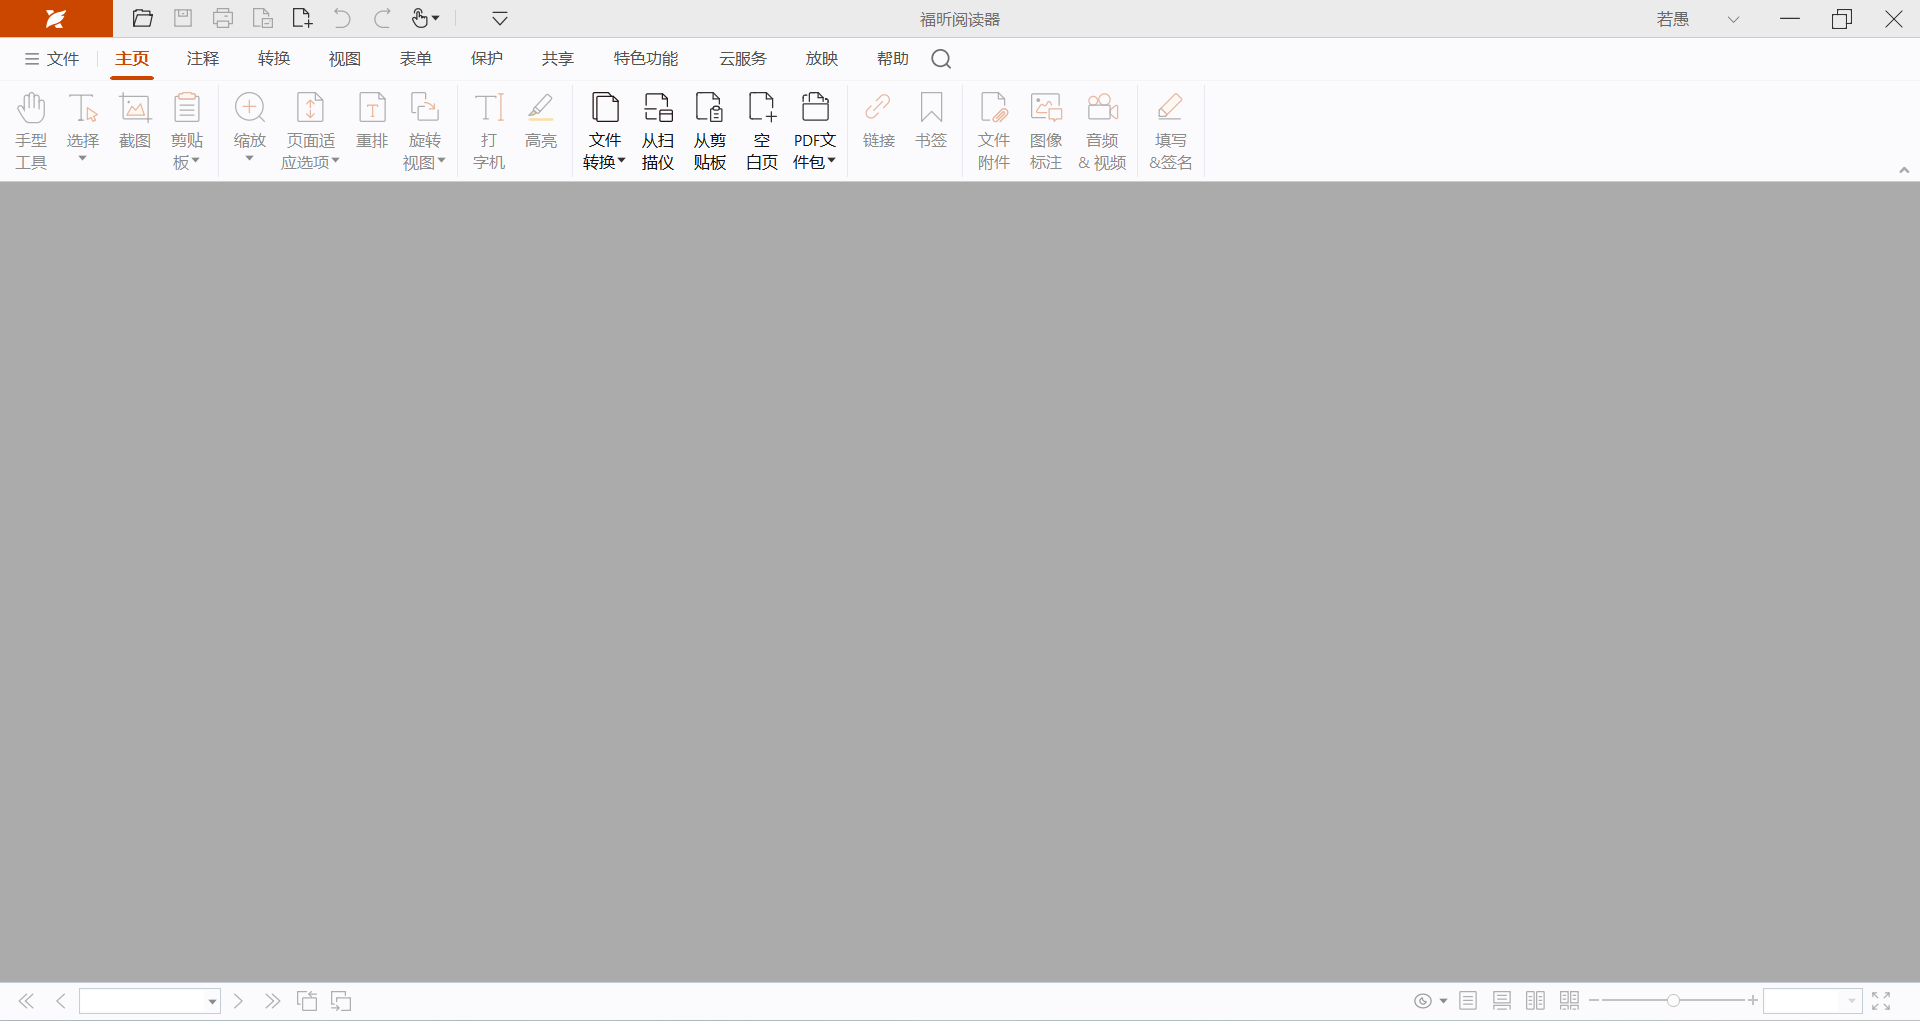Go to last page button
The height and width of the screenshot is (1021, 1920).
272,1001
